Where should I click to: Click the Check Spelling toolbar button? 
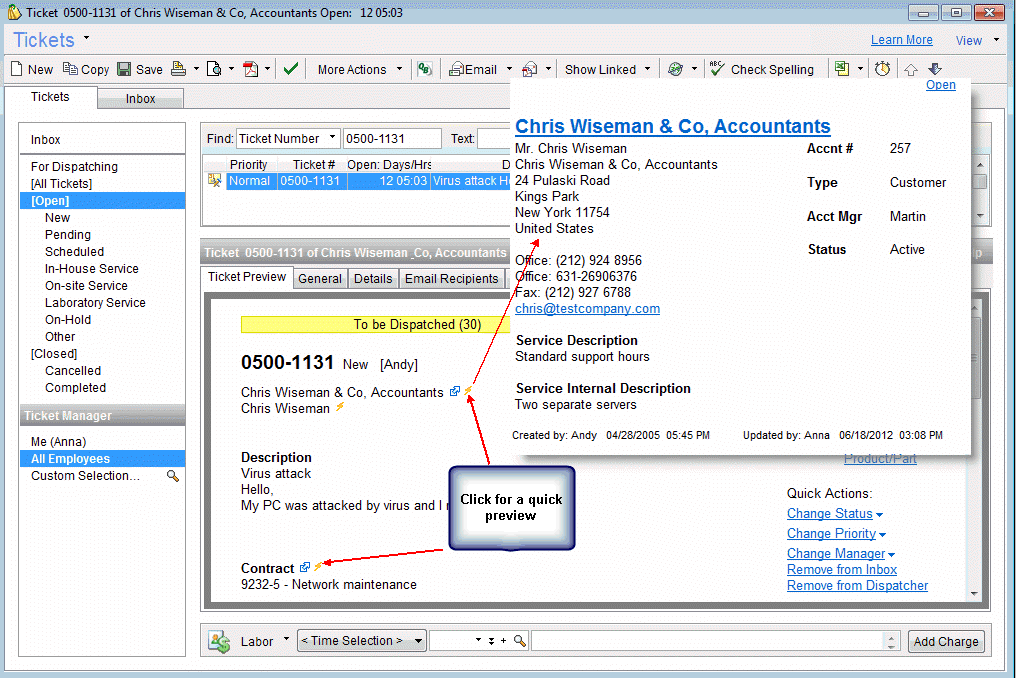point(761,69)
